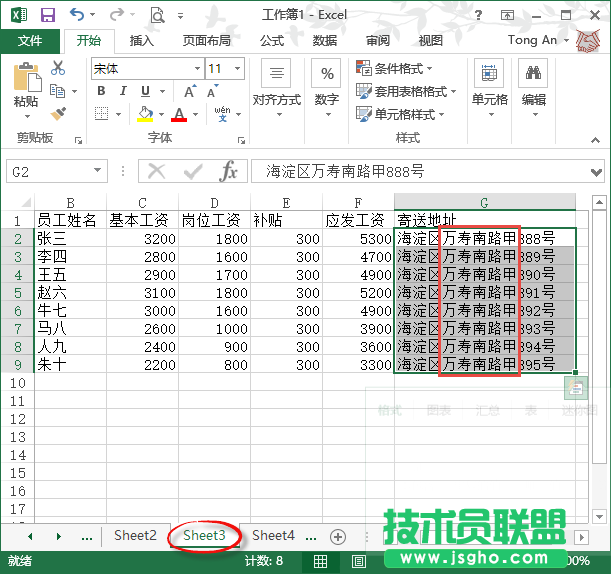Click the Cut scissors icon
The height and width of the screenshot is (574, 611).
(x=58, y=68)
